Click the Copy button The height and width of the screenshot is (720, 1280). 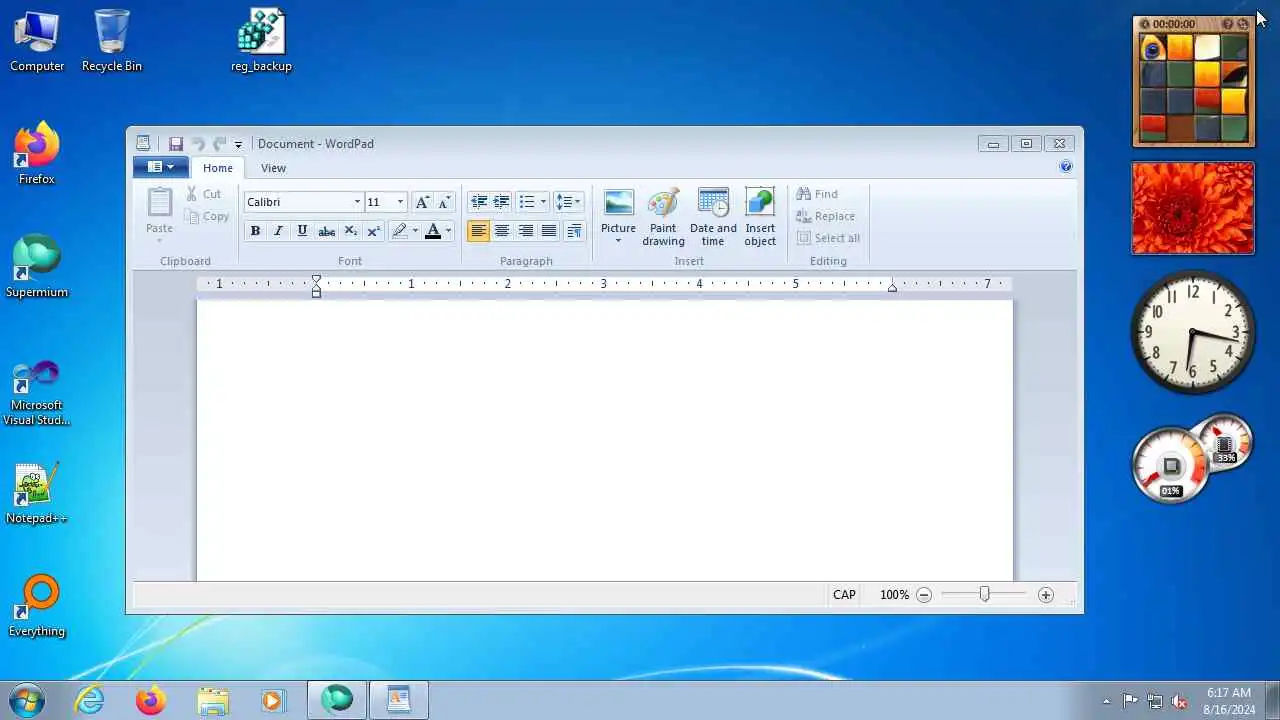(207, 216)
